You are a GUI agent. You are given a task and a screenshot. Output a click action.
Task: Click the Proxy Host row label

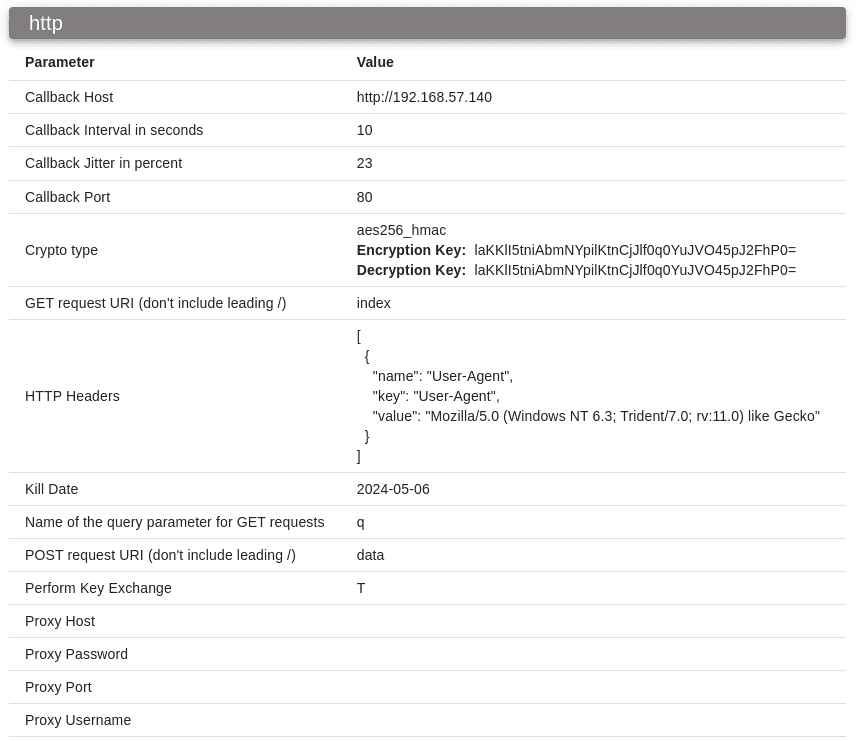click(60, 622)
